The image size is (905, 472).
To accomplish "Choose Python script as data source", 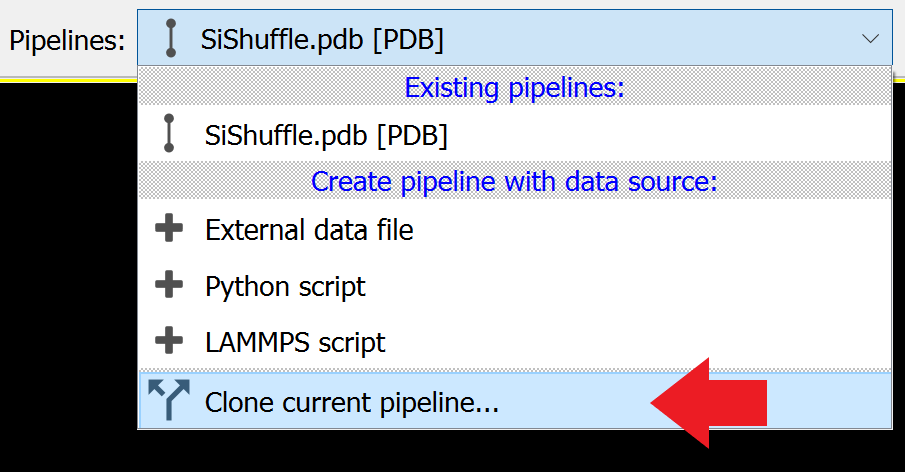I will click(x=285, y=287).
